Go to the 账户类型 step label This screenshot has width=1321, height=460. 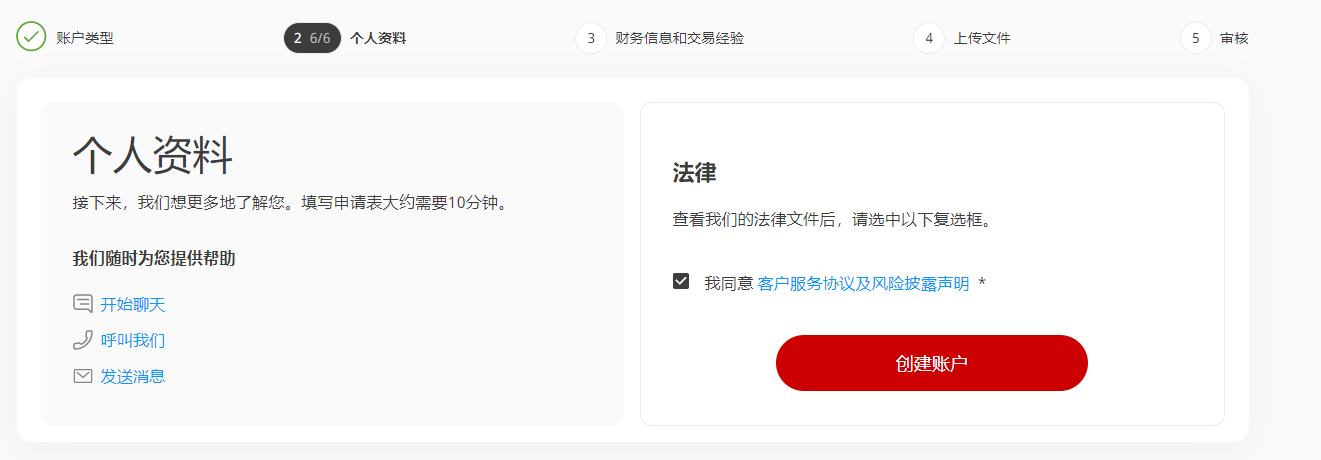(85, 38)
